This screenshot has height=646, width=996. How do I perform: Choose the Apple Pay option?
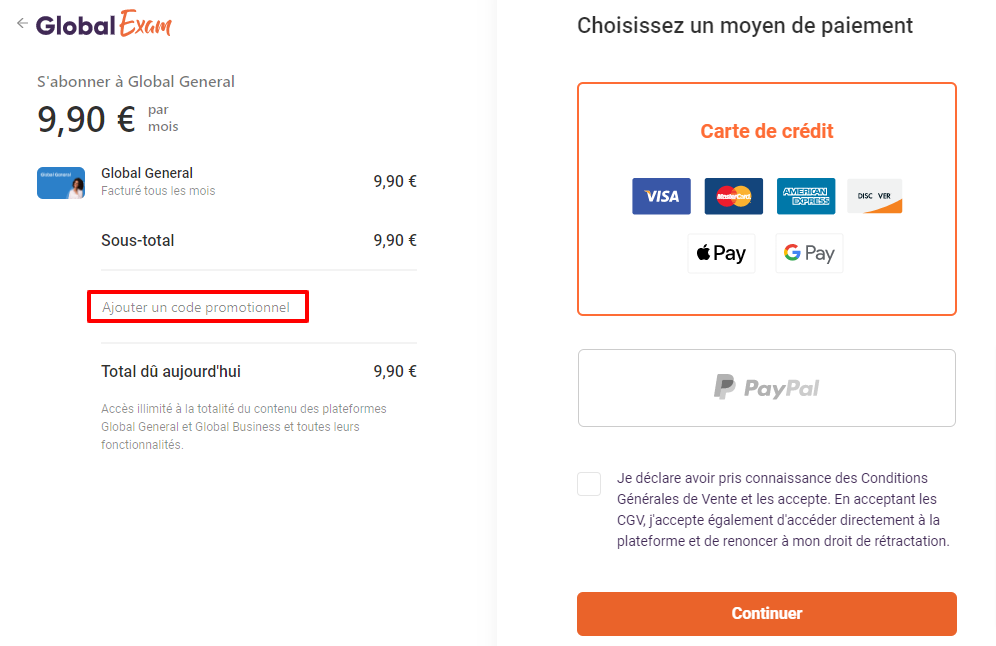click(721, 253)
